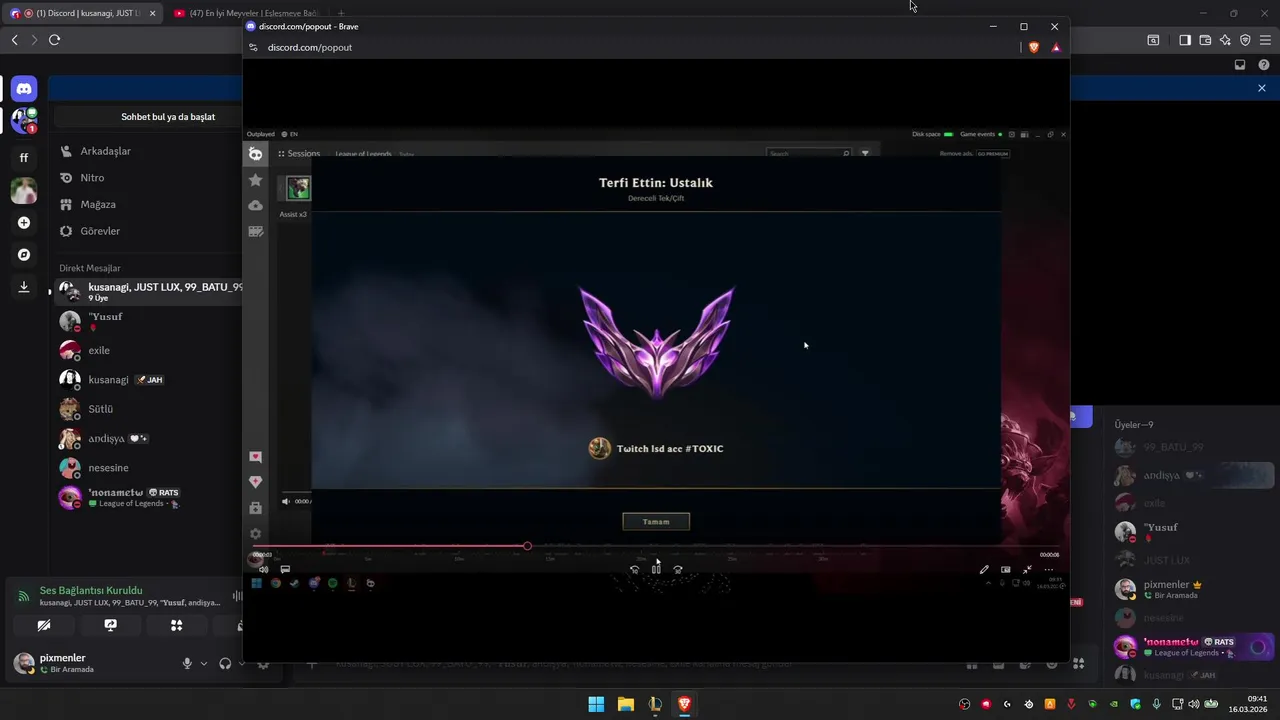The height and width of the screenshot is (720, 1280).
Task: Share your screen from the voice panel
Action: pos(110,625)
